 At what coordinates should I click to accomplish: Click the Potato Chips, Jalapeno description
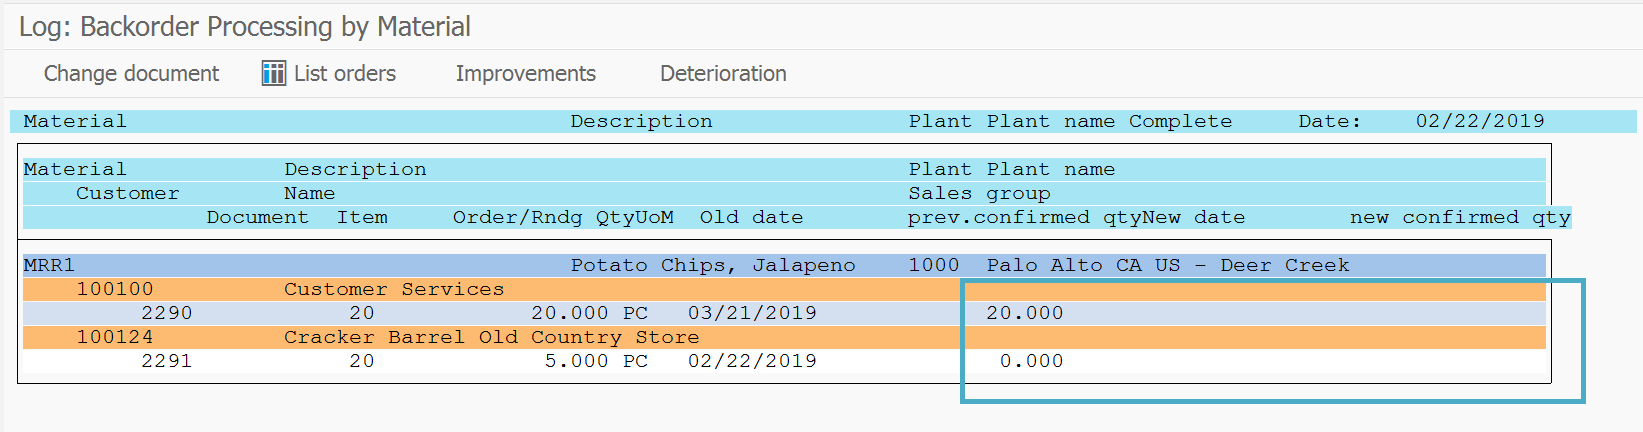tap(713, 265)
